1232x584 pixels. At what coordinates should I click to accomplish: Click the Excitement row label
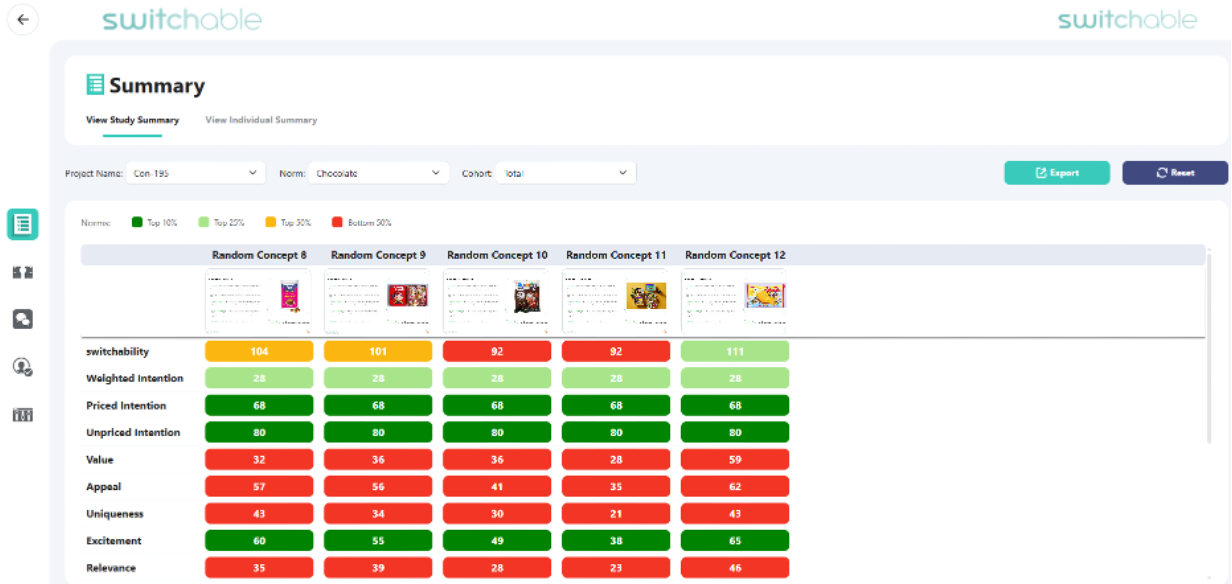click(x=114, y=541)
